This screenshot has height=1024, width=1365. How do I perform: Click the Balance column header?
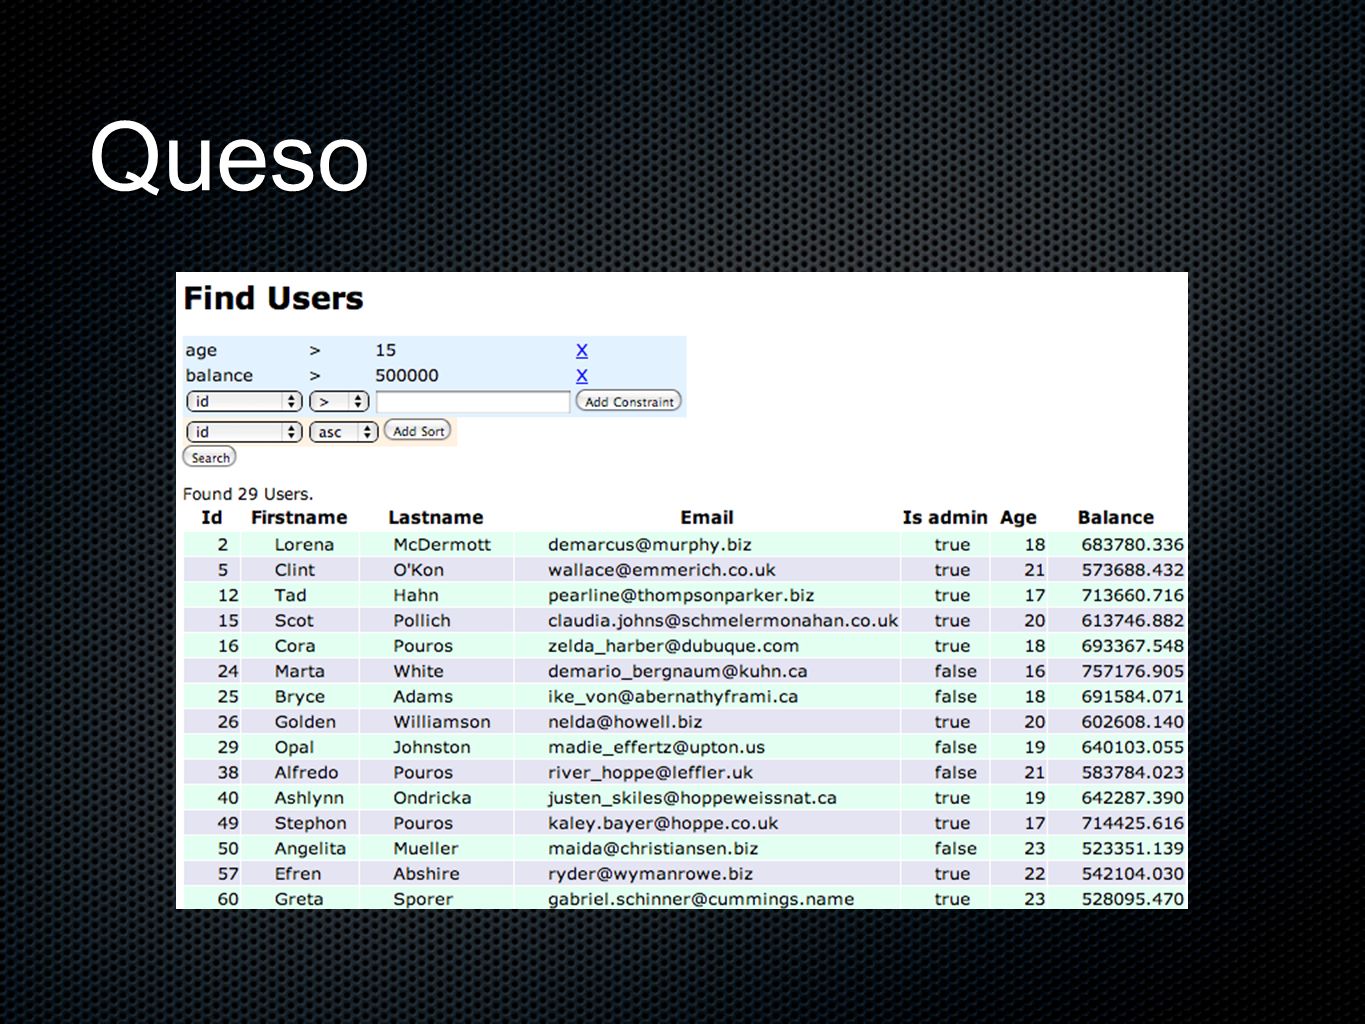click(x=1116, y=517)
